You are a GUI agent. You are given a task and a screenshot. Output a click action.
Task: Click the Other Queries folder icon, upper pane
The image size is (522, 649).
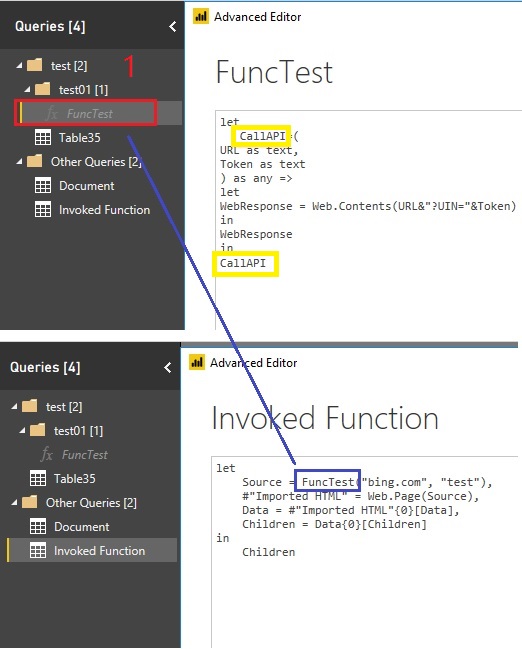(x=35, y=161)
